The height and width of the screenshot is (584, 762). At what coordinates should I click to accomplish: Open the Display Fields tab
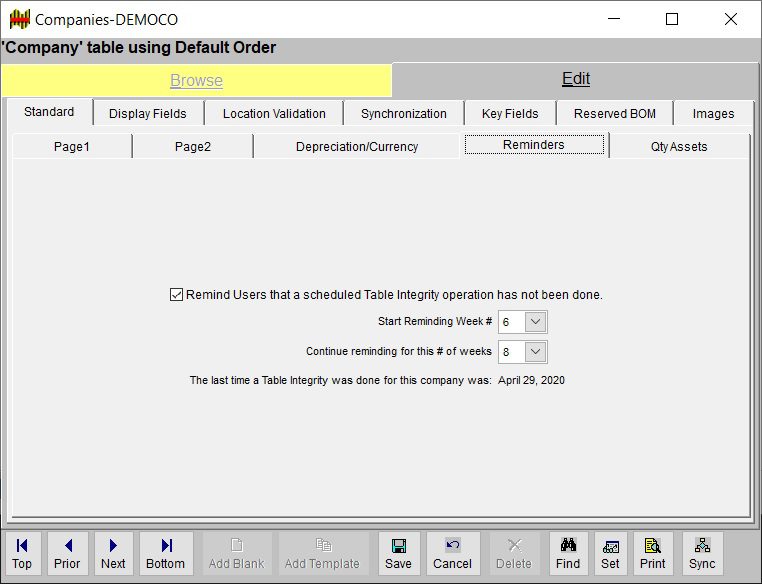click(x=148, y=114)
